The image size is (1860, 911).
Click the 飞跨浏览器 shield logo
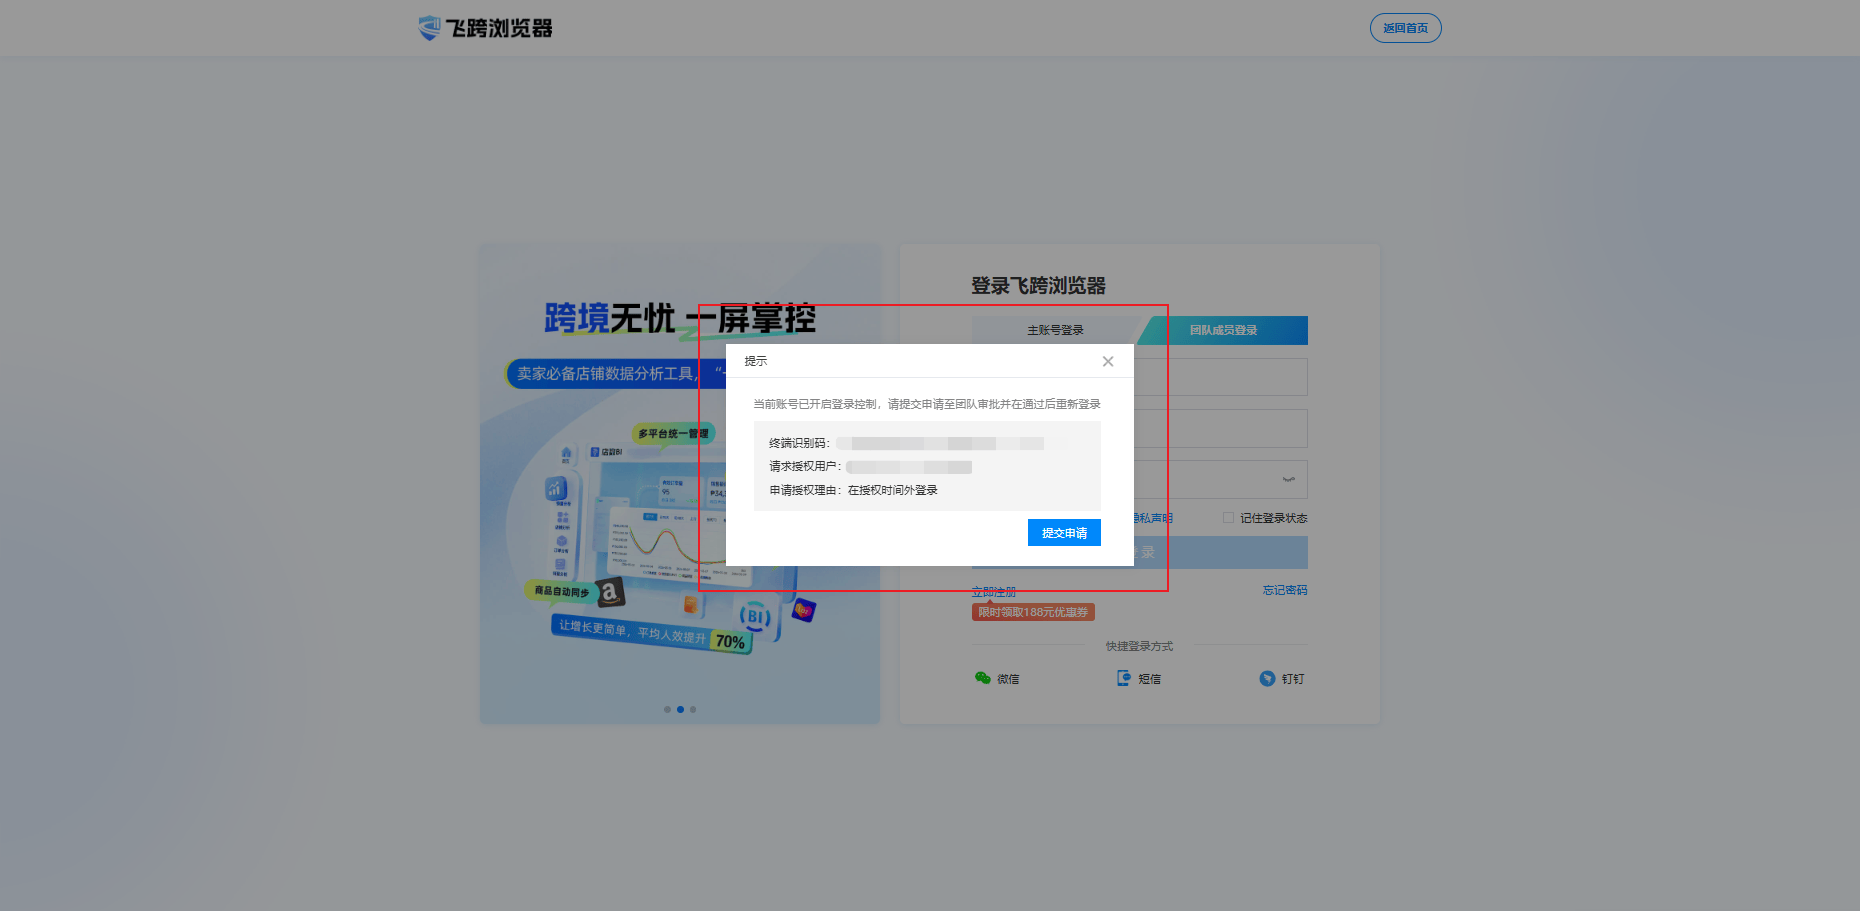pos(429,28)
